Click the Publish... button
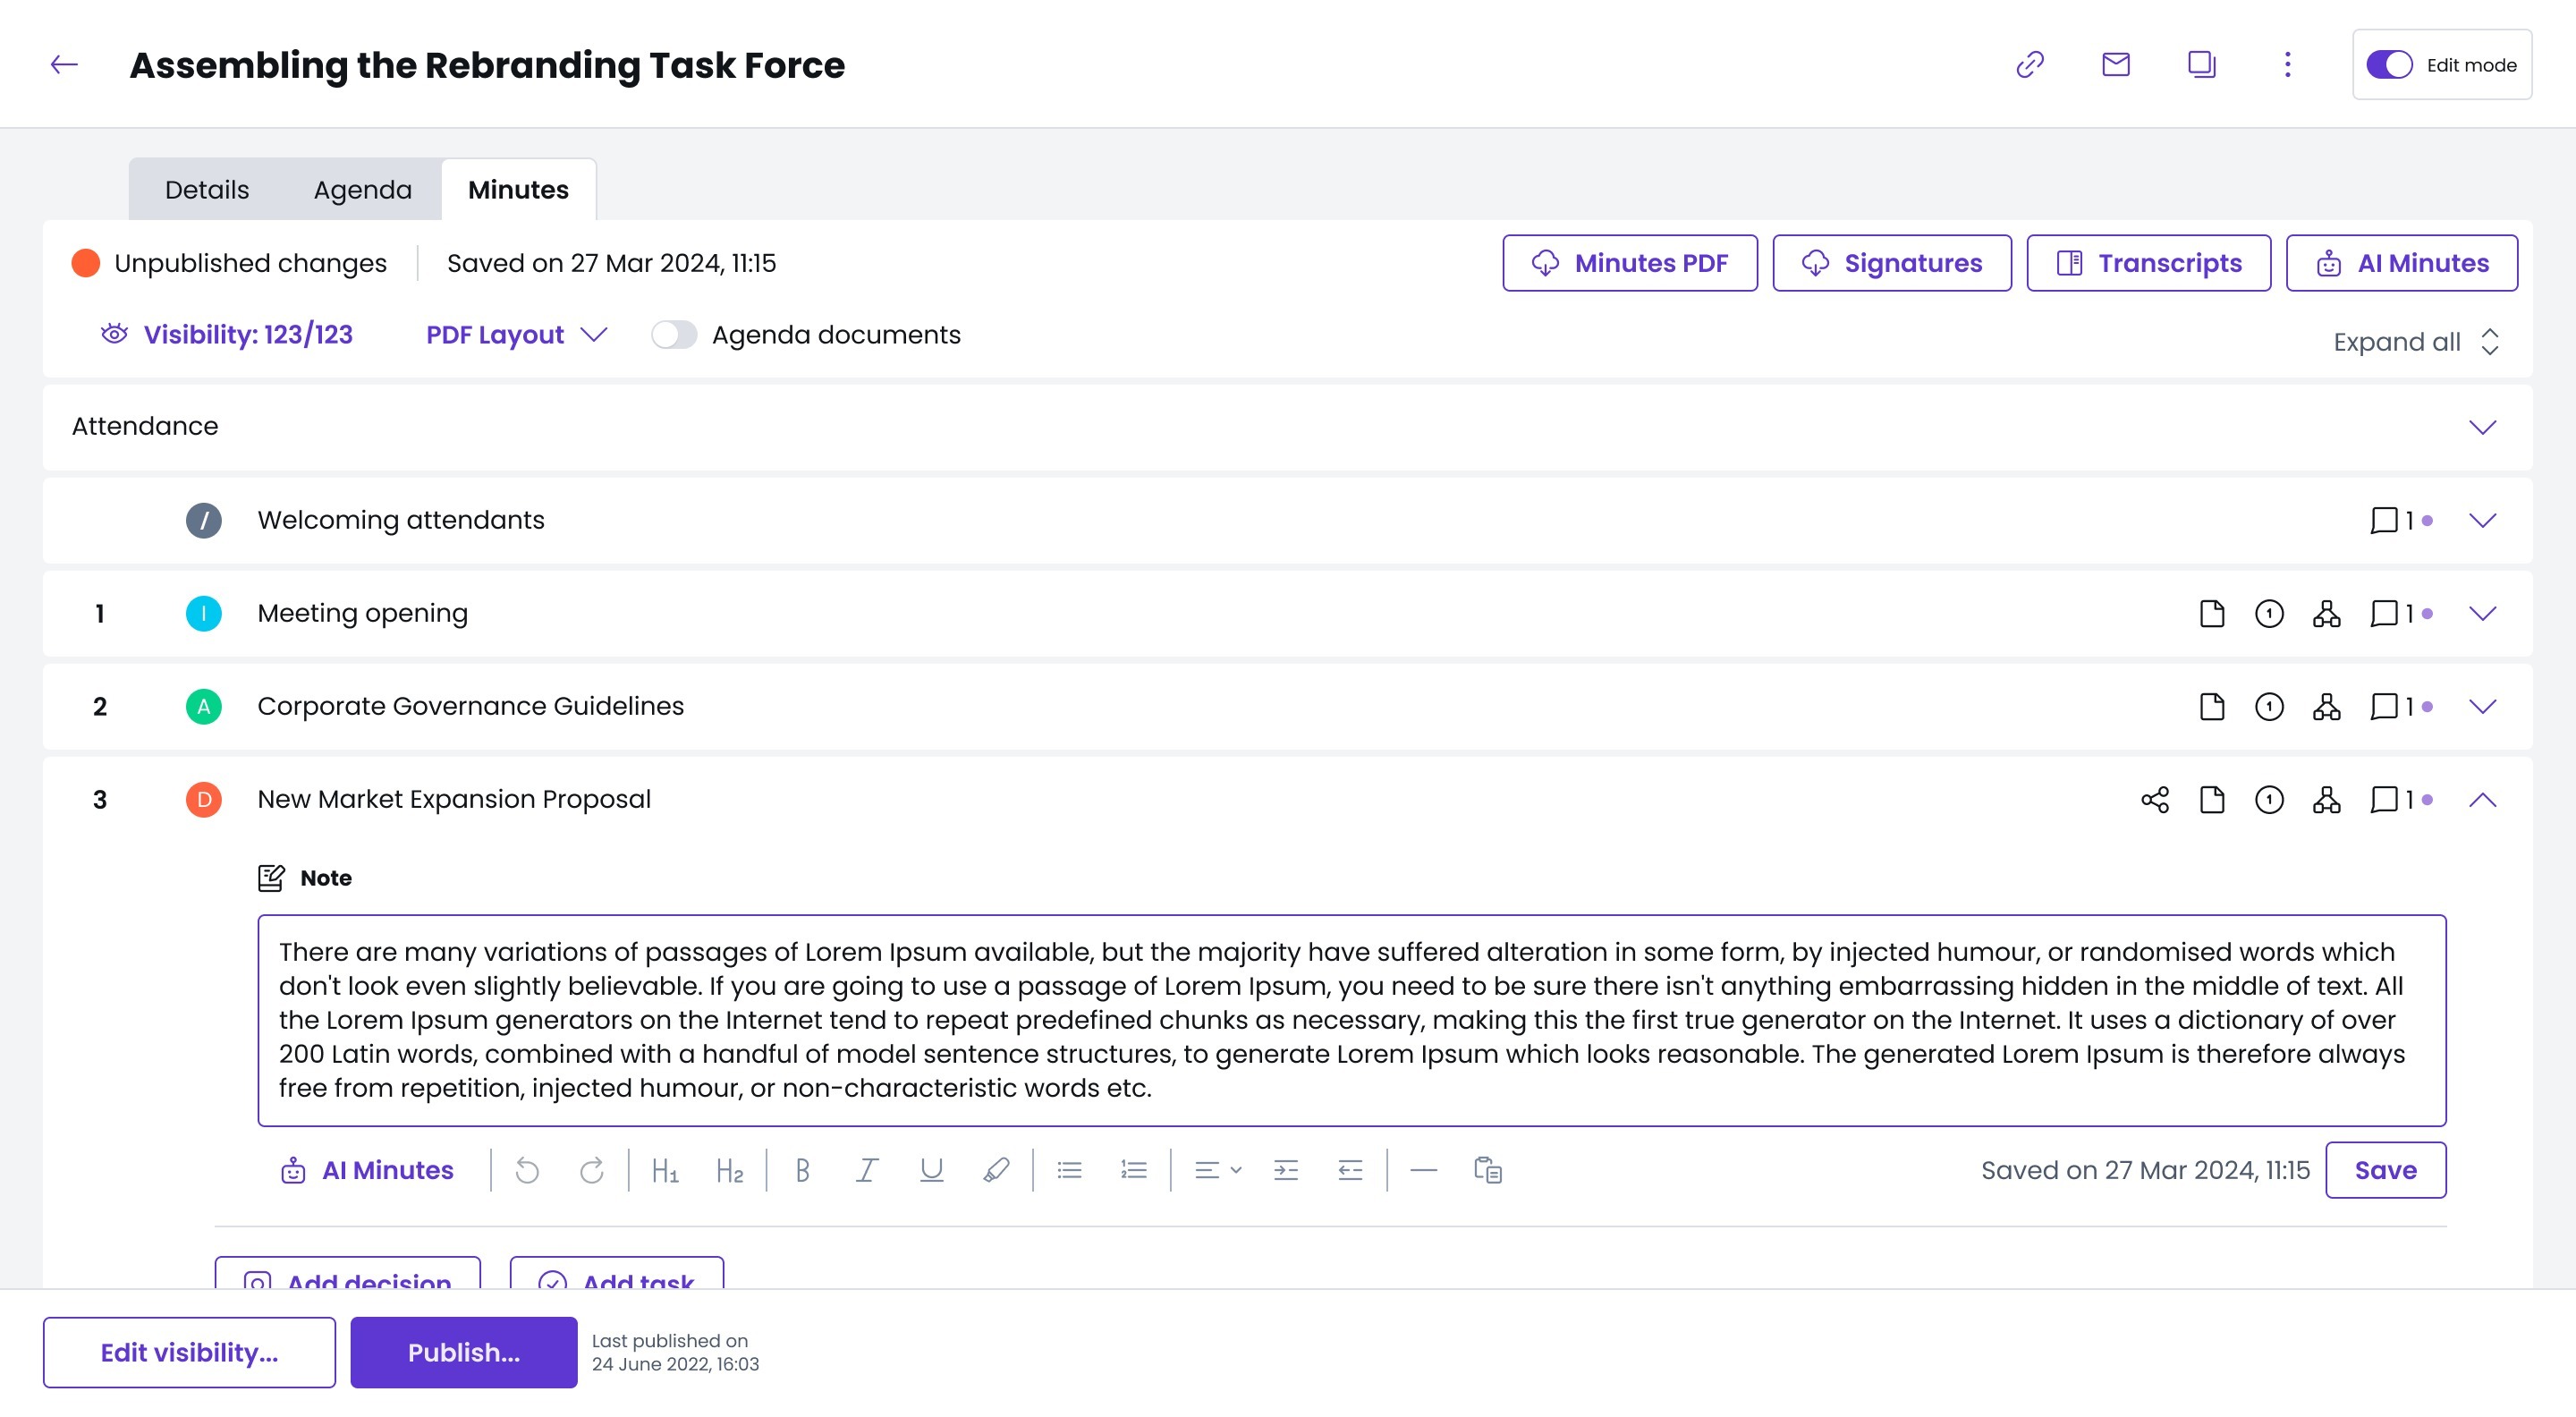This screenshot has height=1417, width=2576. pyautogui.click(x=463, y=1352)
